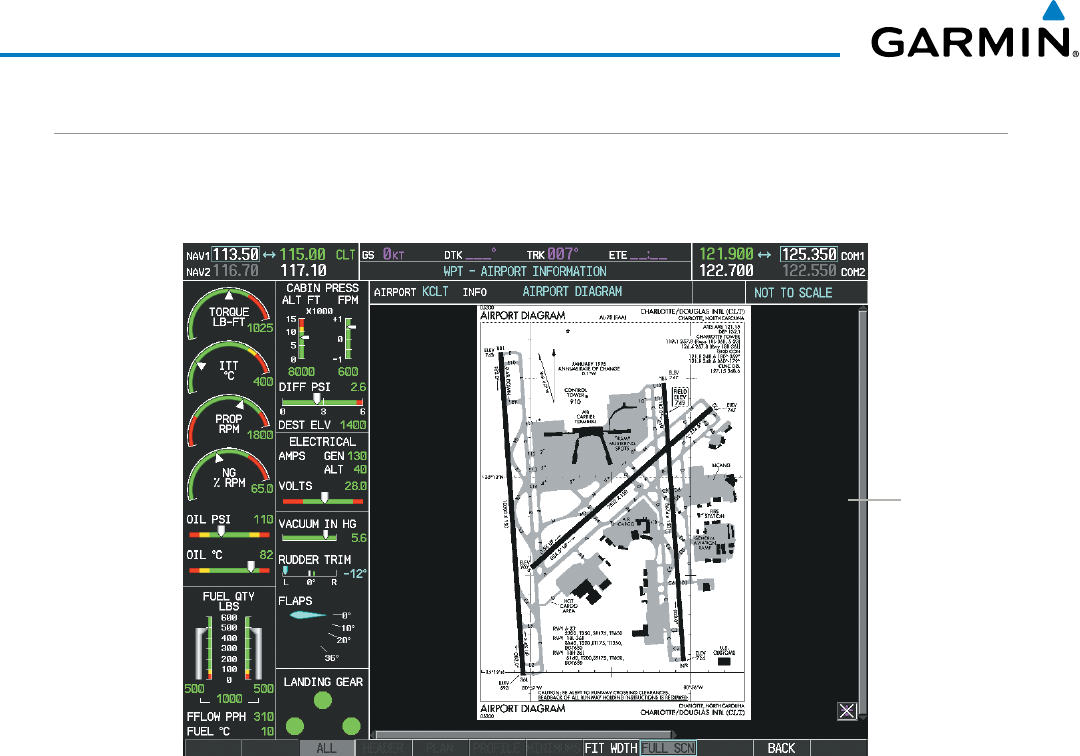Click the NAV active frequency 115.00
This screenshot has height=756, width=1080.
tap(302, 254)
